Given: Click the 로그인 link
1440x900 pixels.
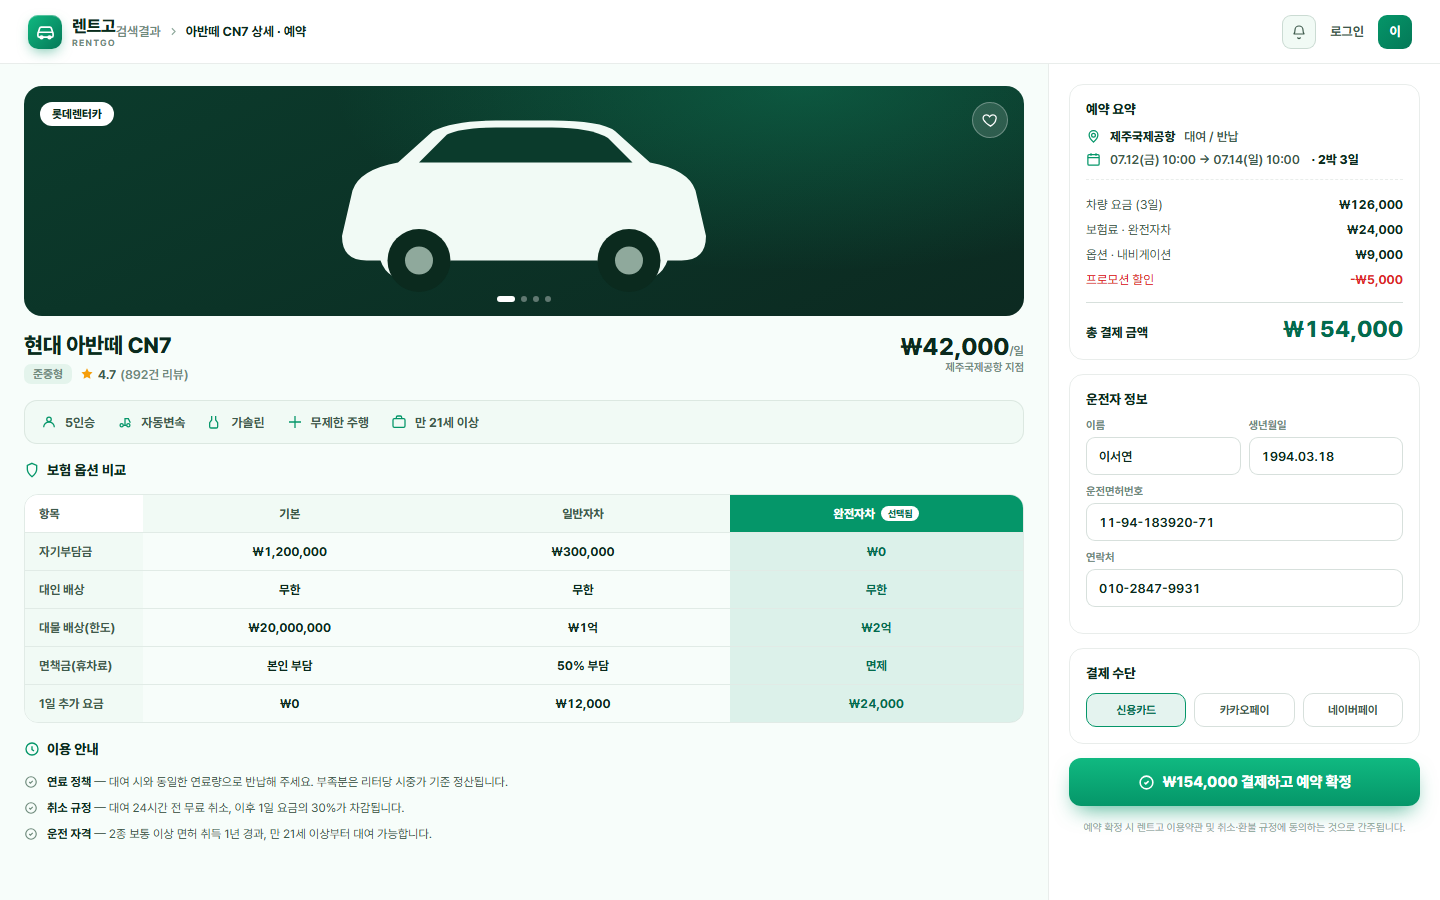Looking at the screenshot, I should 1347,32.
